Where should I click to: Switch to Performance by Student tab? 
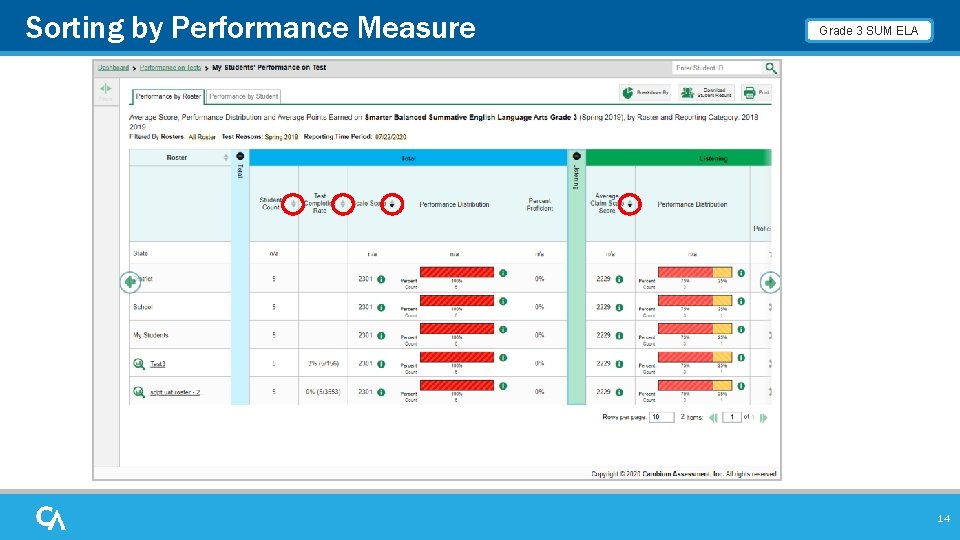(244, 97)
